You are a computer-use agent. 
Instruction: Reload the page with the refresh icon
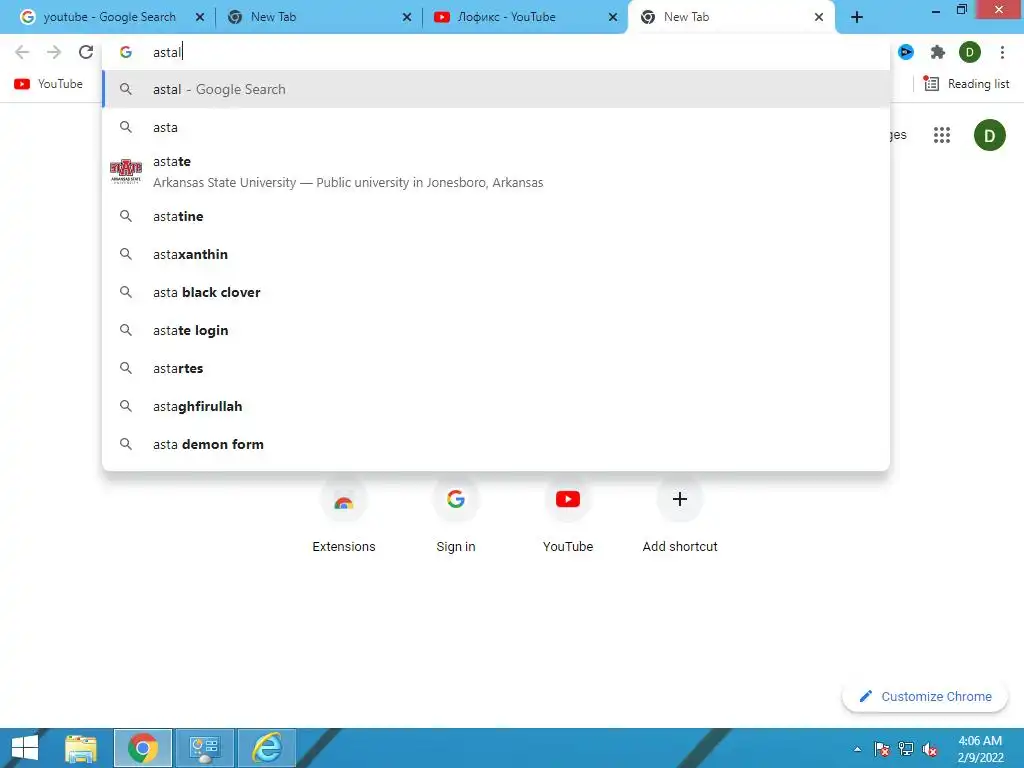pyautogui.click(x=86, y=52)
